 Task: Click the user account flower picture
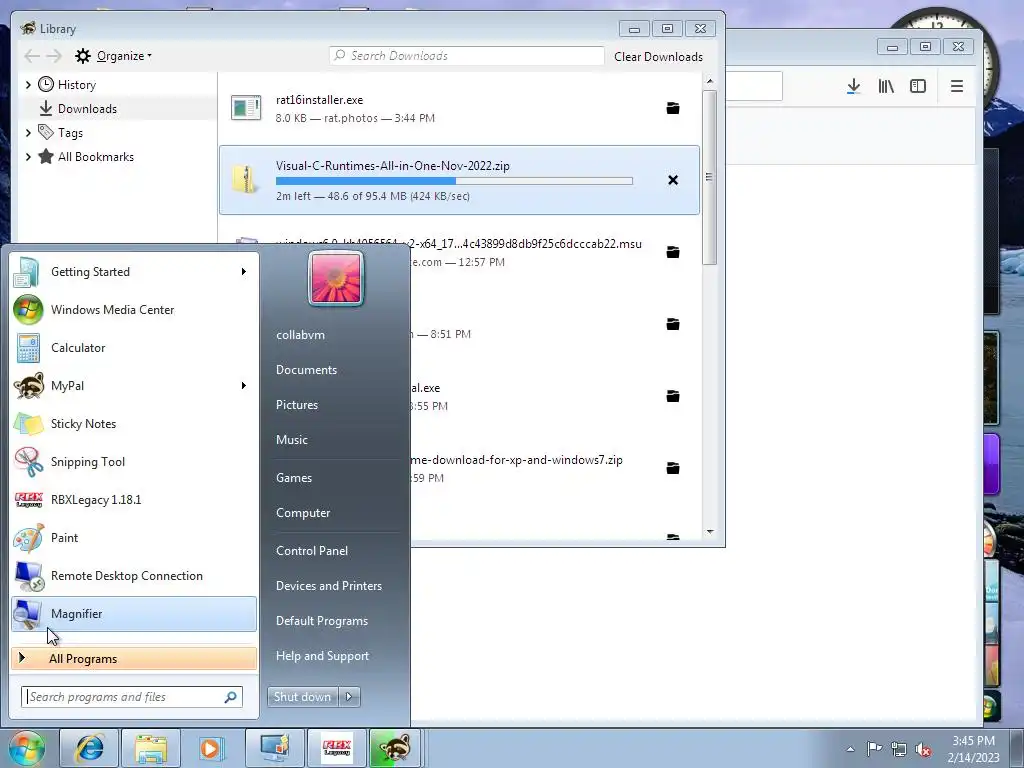(336, 279)
